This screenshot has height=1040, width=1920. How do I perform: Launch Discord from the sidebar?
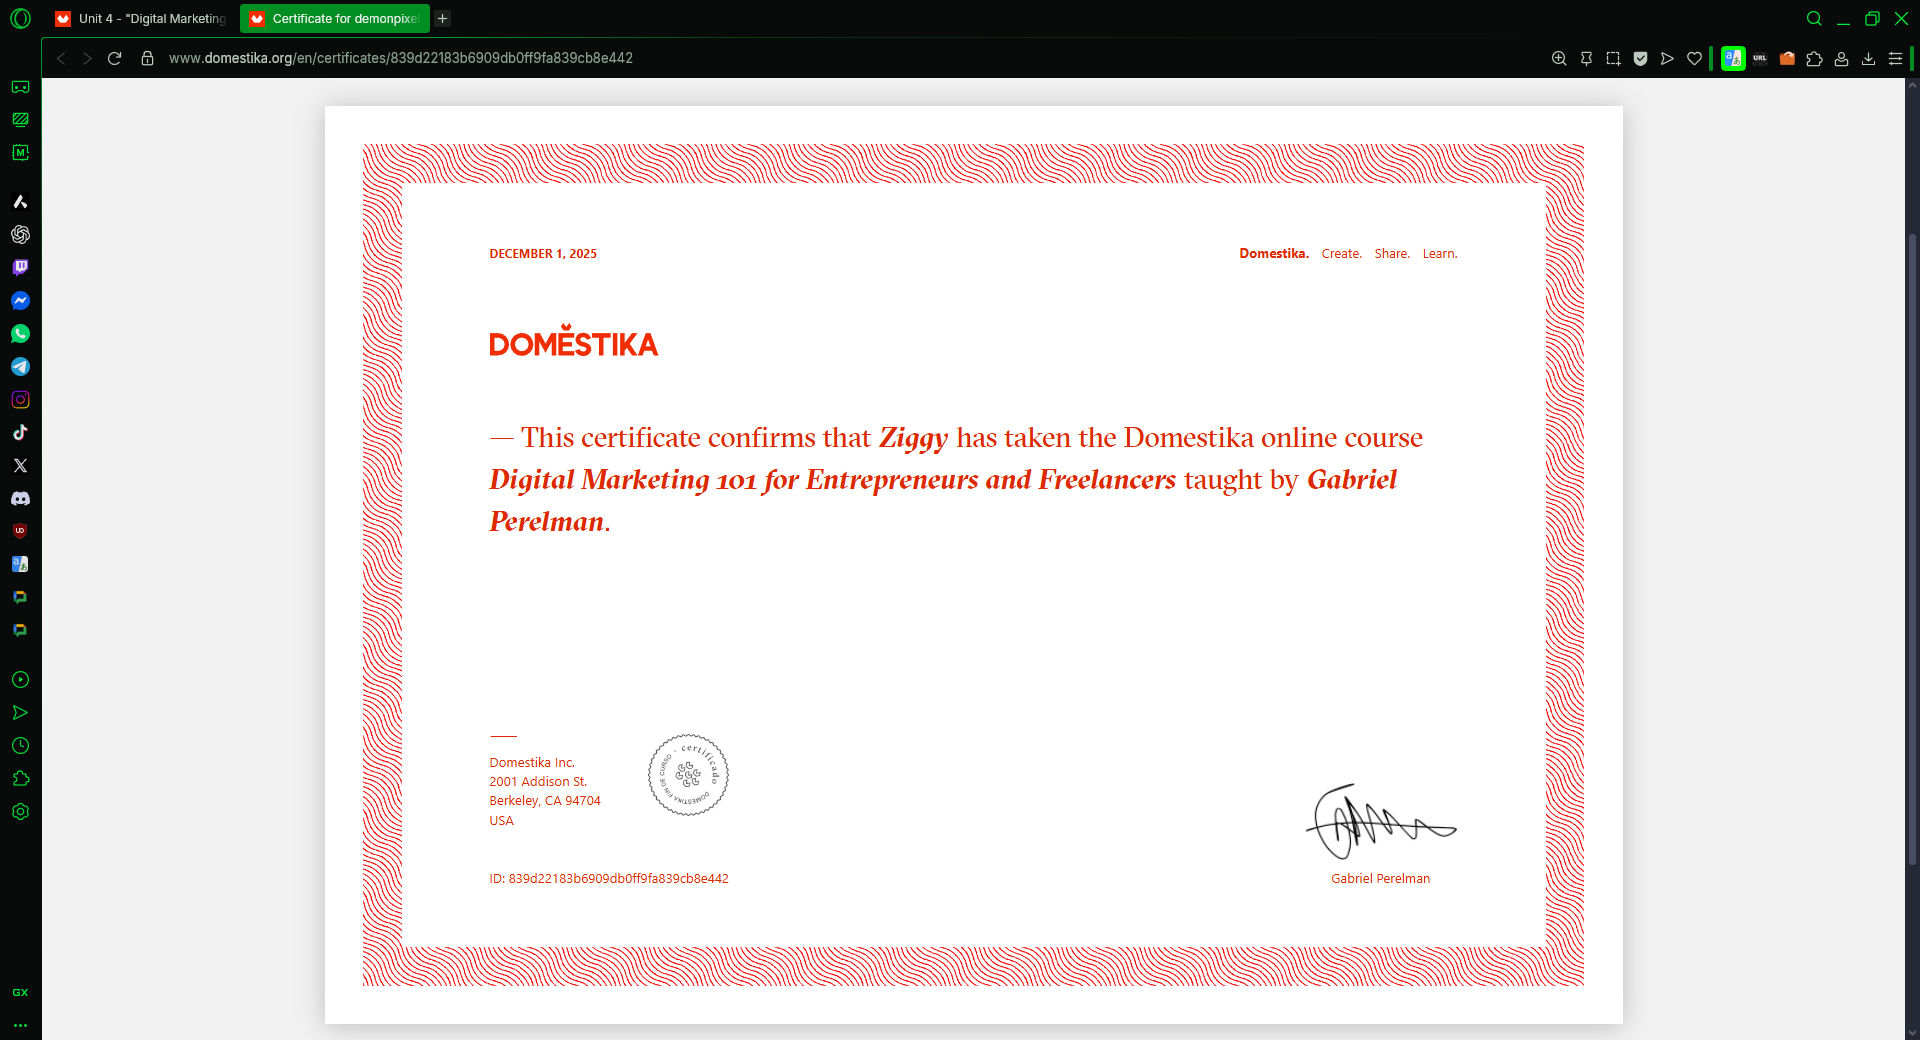pyautogui.click(x=20, y=499)
